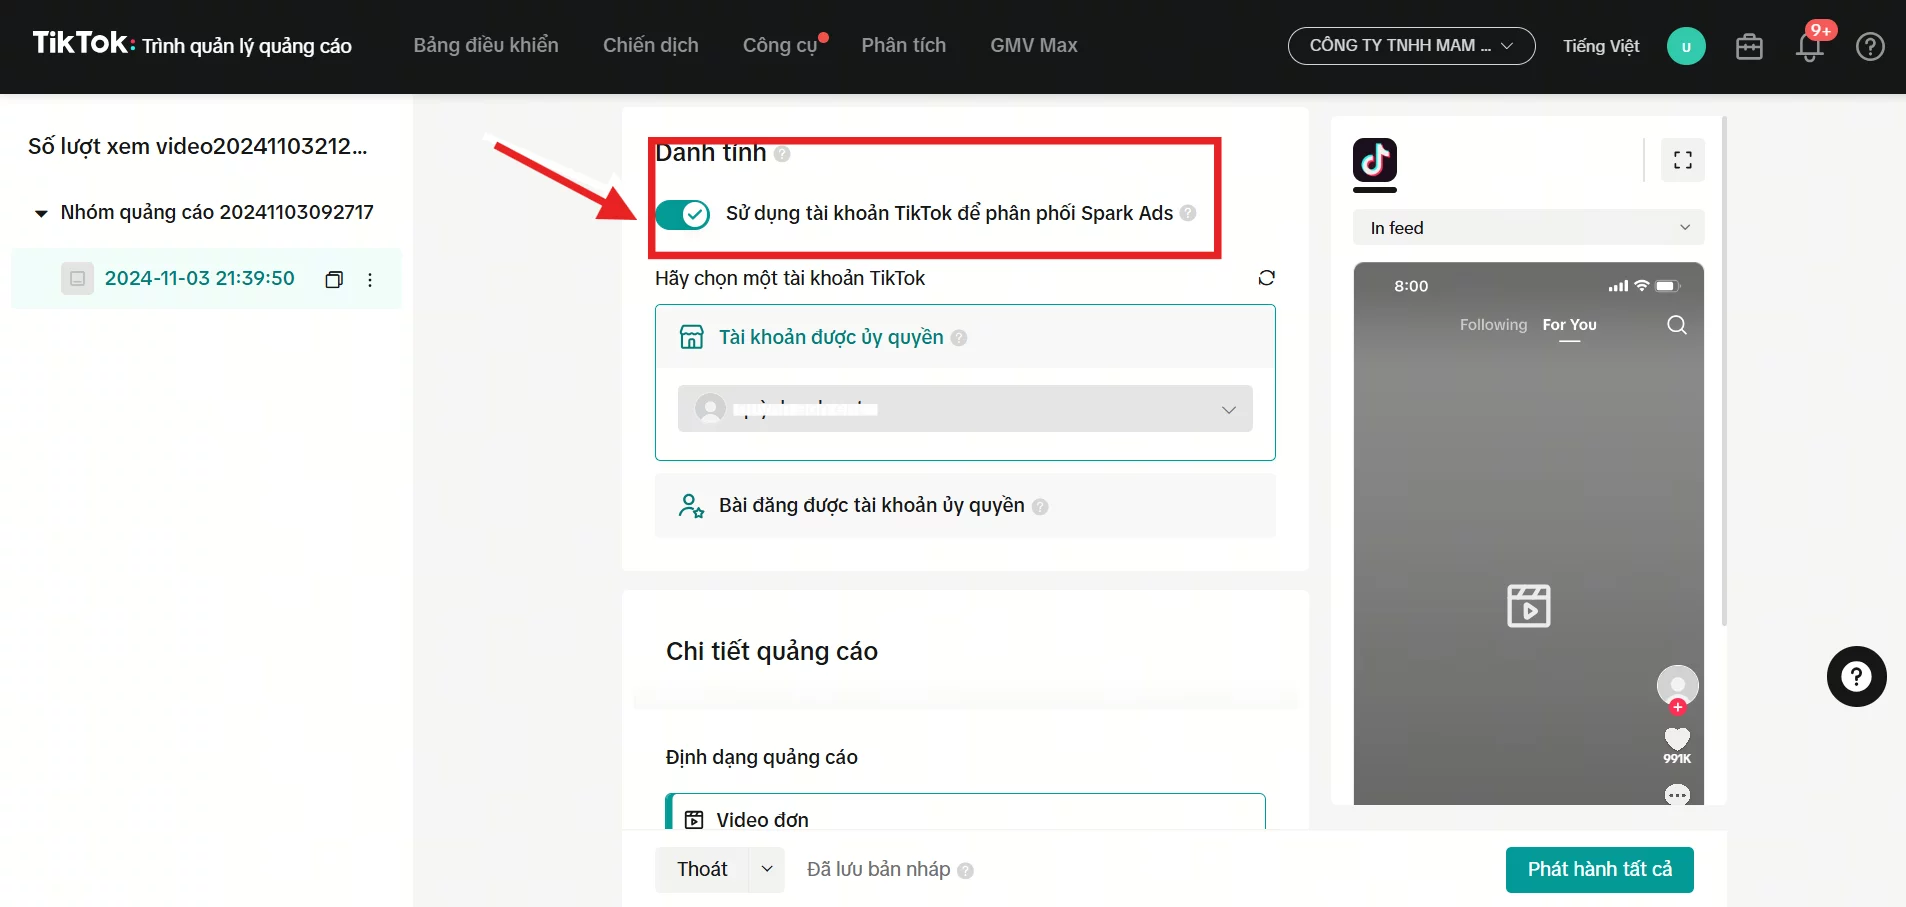Click For You tab in preview

click(x=1569, y=325)
